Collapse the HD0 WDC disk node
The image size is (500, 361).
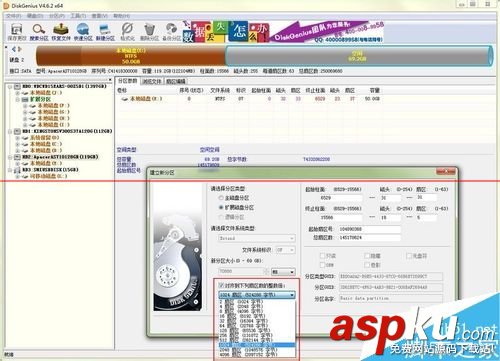point(10,86)
